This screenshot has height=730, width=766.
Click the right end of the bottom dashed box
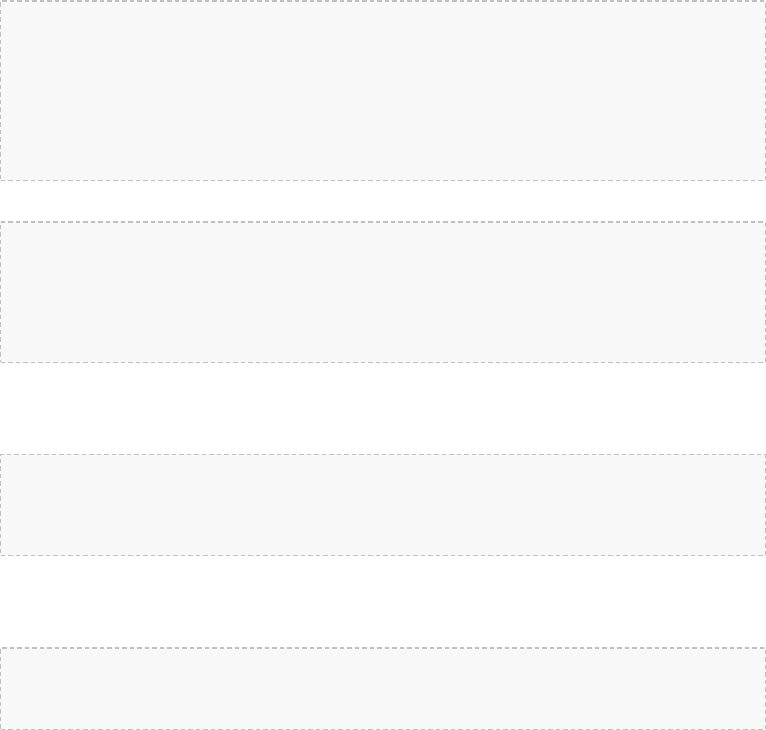tap(746, 689)
